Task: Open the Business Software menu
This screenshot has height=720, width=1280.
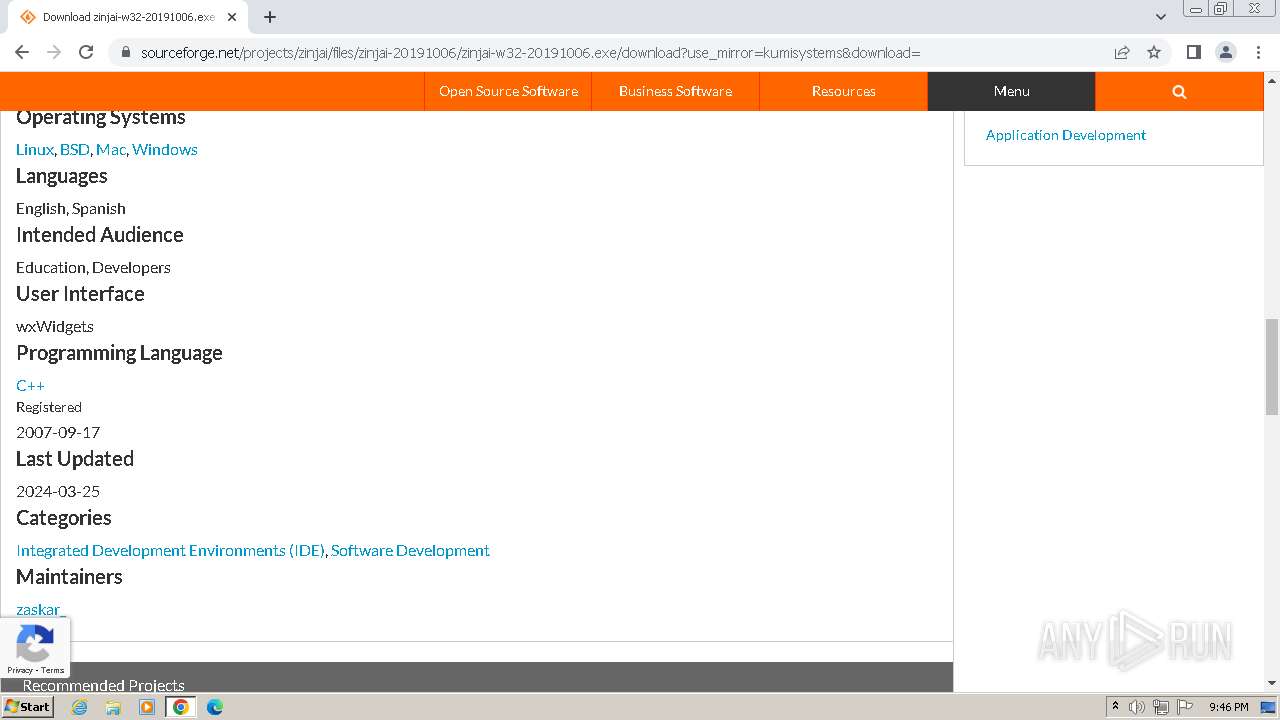Action: pyautogui.click(x=675, y=91)
